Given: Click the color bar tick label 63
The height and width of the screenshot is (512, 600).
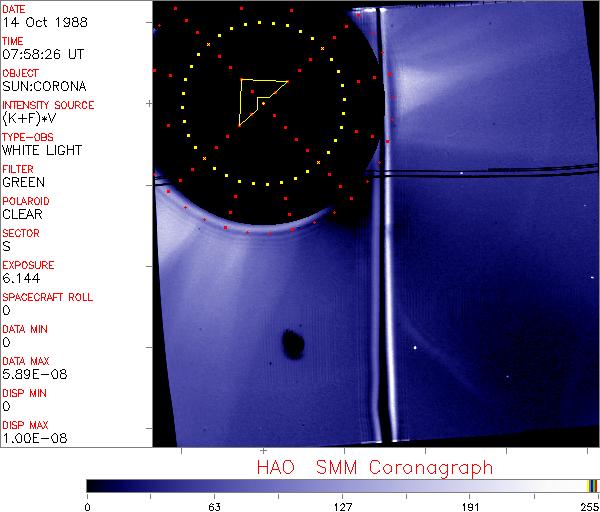Looking at the screenshot, I should point(214,506).
